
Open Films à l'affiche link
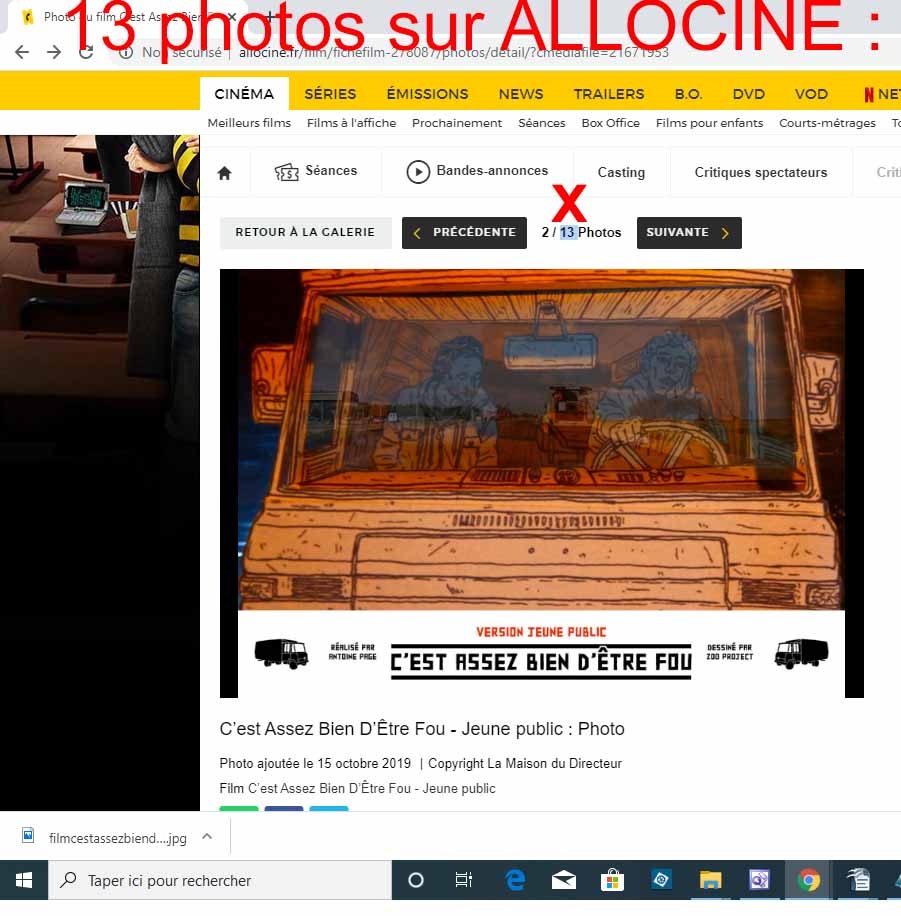[x=351, y=123]
